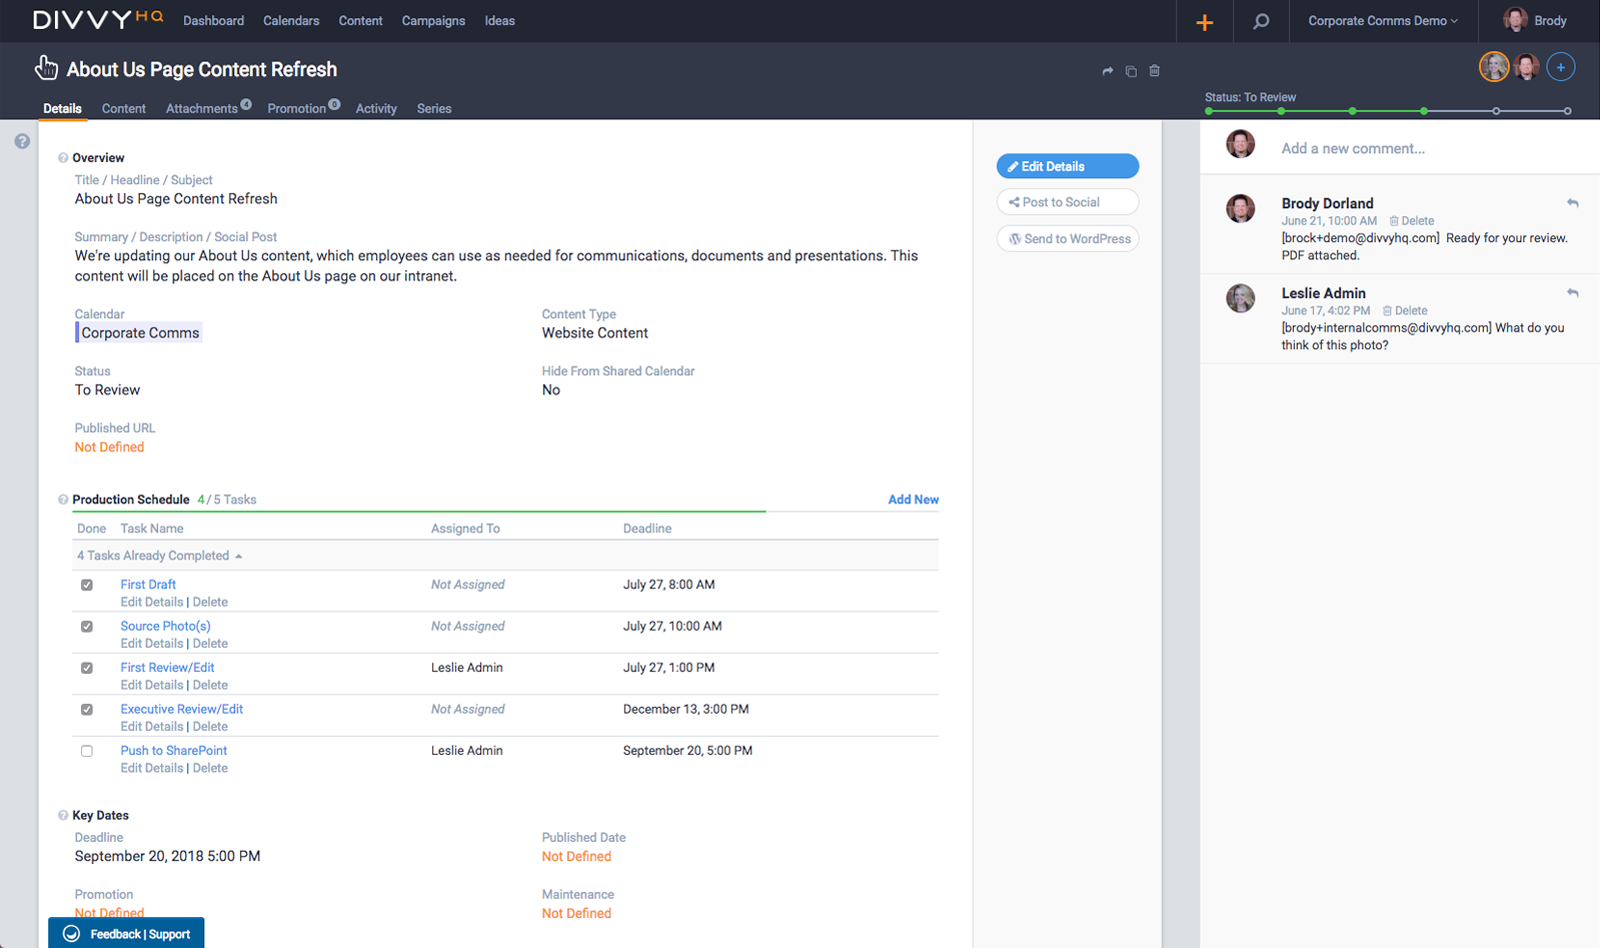Open the Campaigns menu
The width and height of the screenshot is (1600, 948).
pos(433,20)
